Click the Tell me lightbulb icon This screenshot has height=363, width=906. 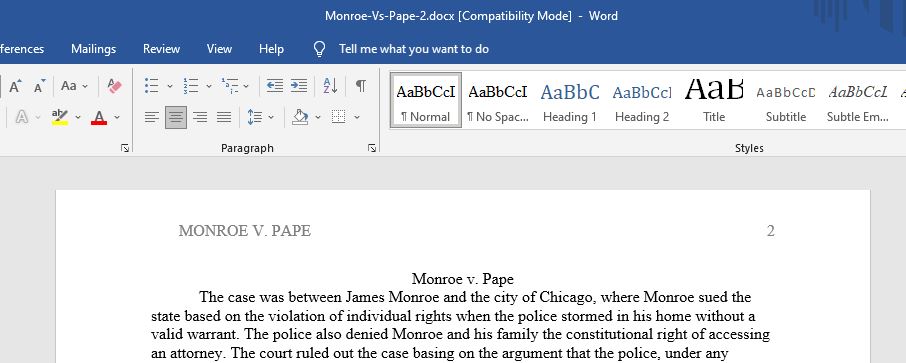(320, 49)
